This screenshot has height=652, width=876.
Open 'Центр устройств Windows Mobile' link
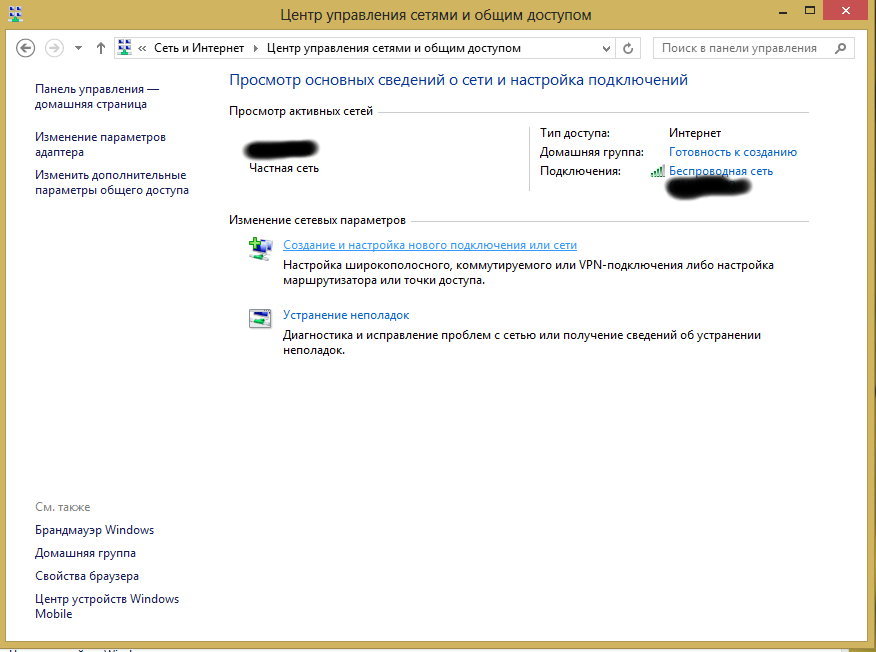click(x=107, y=606)
